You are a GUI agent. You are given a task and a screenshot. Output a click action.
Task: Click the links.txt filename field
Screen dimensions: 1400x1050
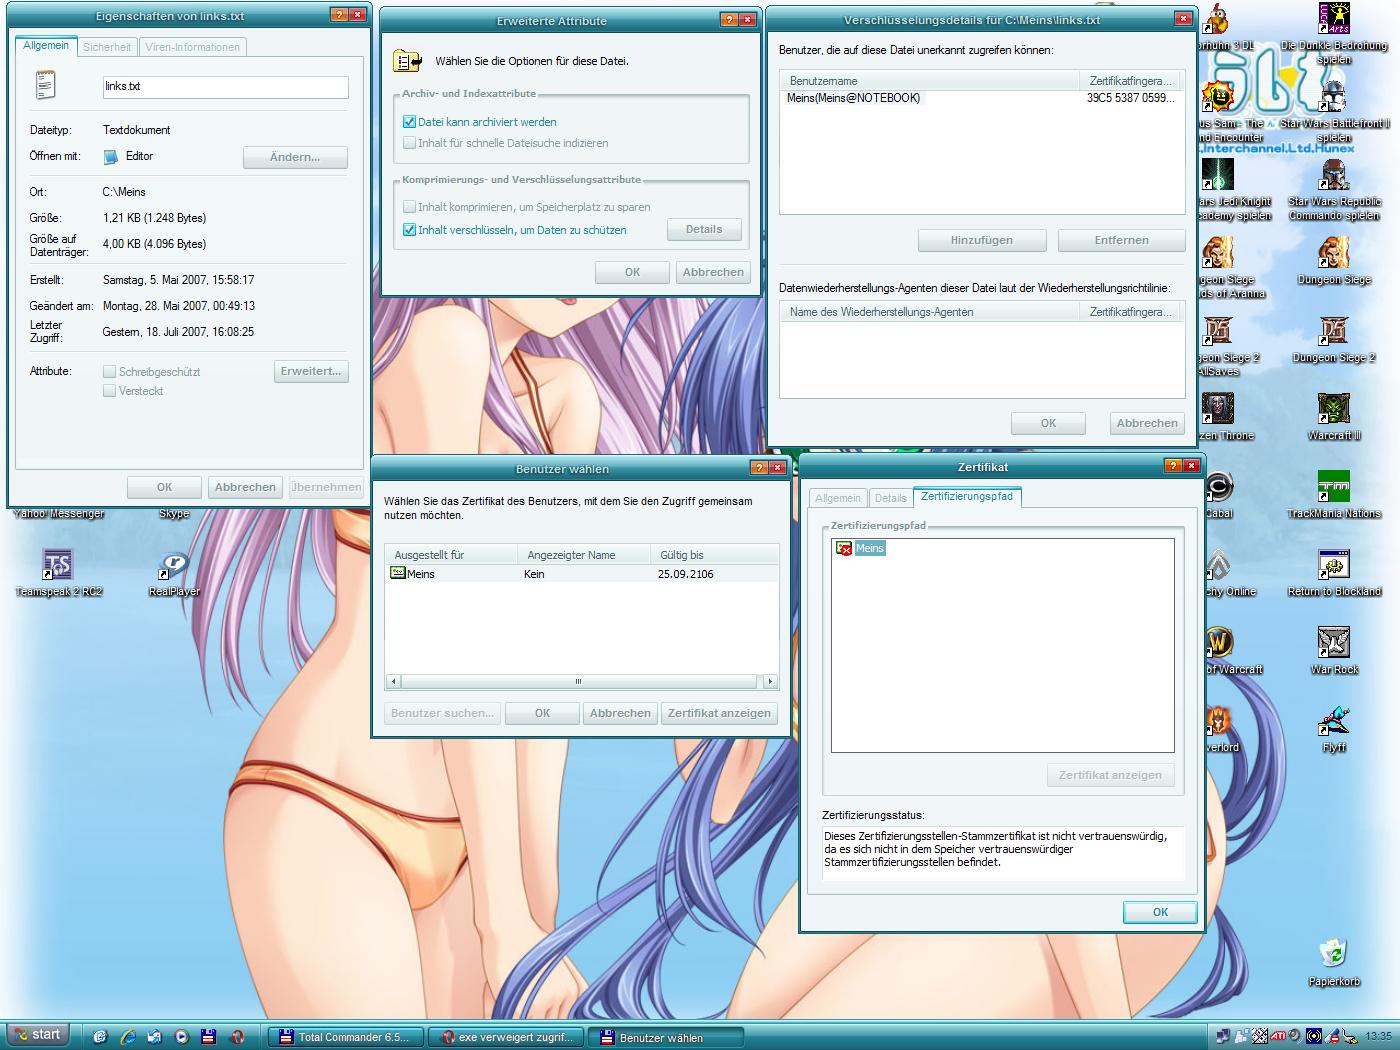point(226,87)
